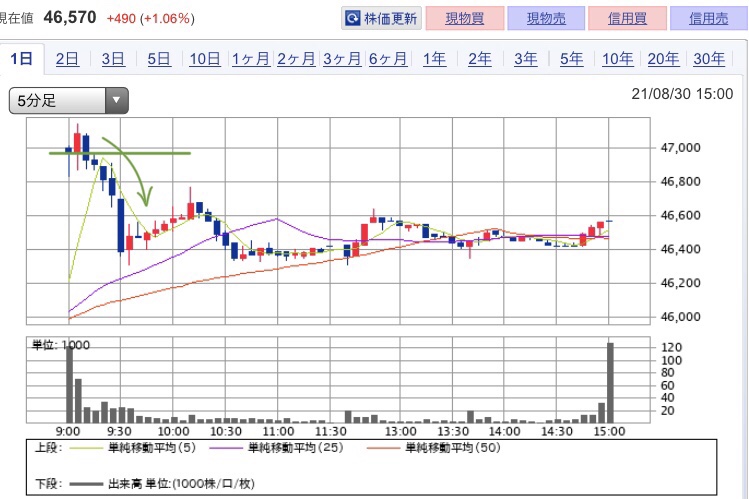Click the 9:00 time axis label
749x499 pixels.
[68, 432]
